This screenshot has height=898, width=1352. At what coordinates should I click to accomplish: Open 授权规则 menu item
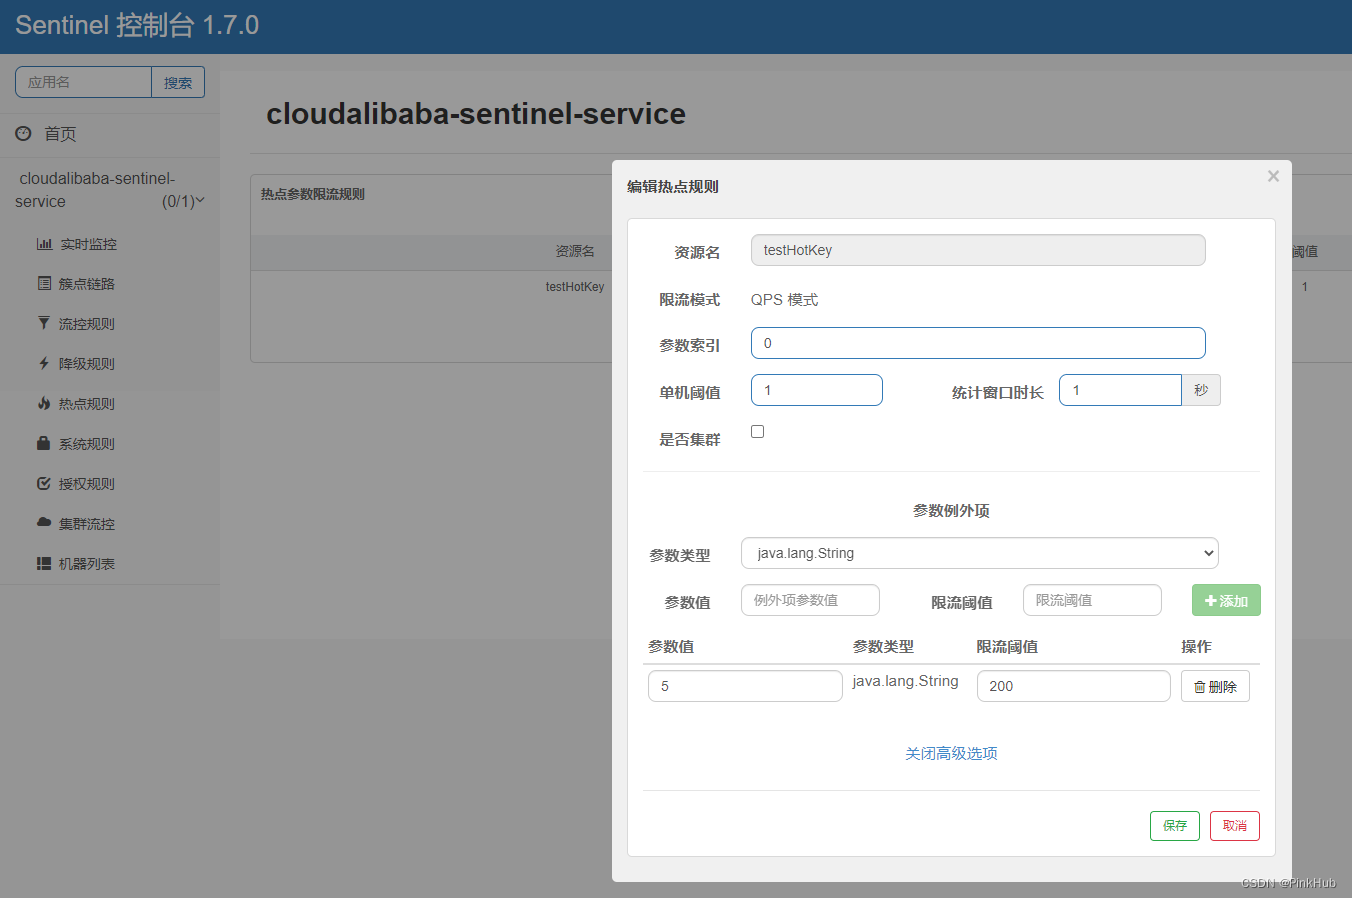87,484
